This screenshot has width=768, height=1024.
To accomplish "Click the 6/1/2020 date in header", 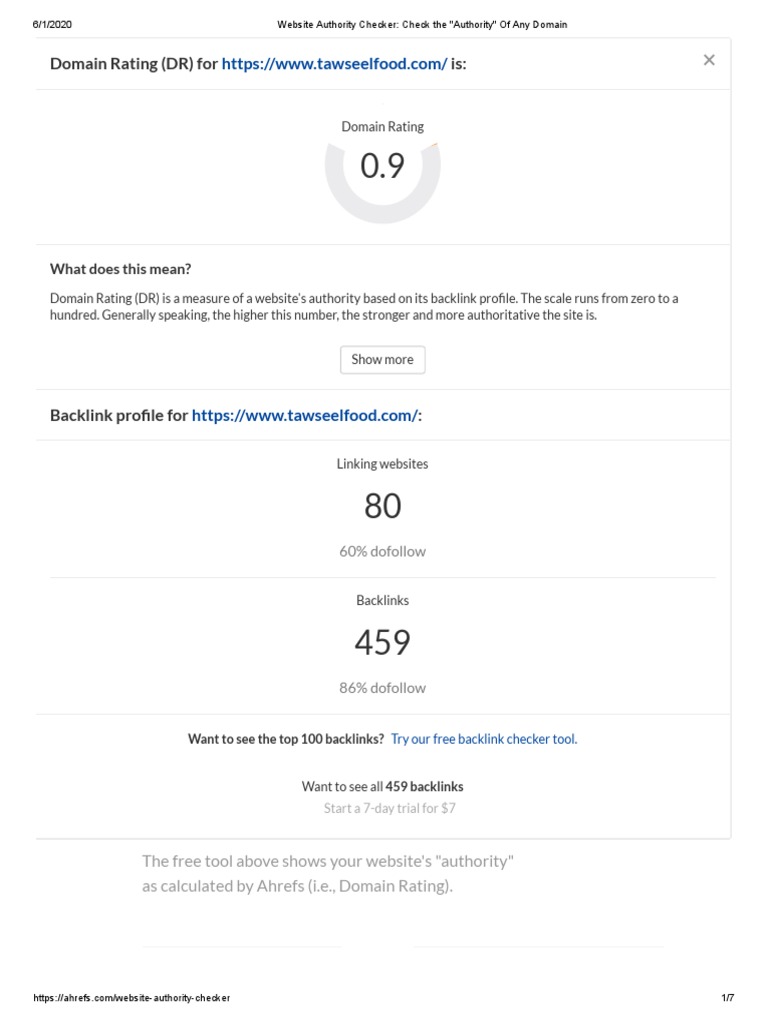I will coord(52,24).
